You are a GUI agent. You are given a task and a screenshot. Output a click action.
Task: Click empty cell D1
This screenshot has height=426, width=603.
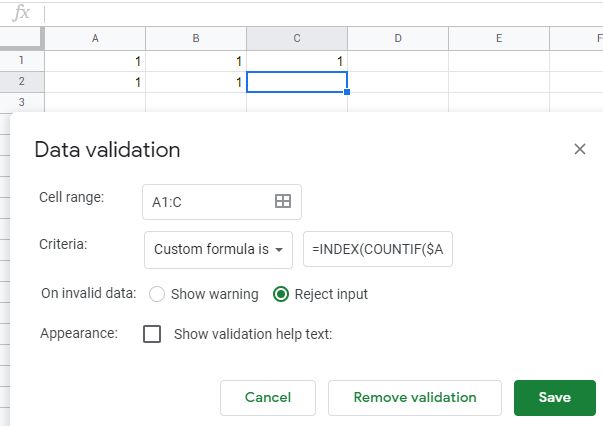(x=398, y=61)
